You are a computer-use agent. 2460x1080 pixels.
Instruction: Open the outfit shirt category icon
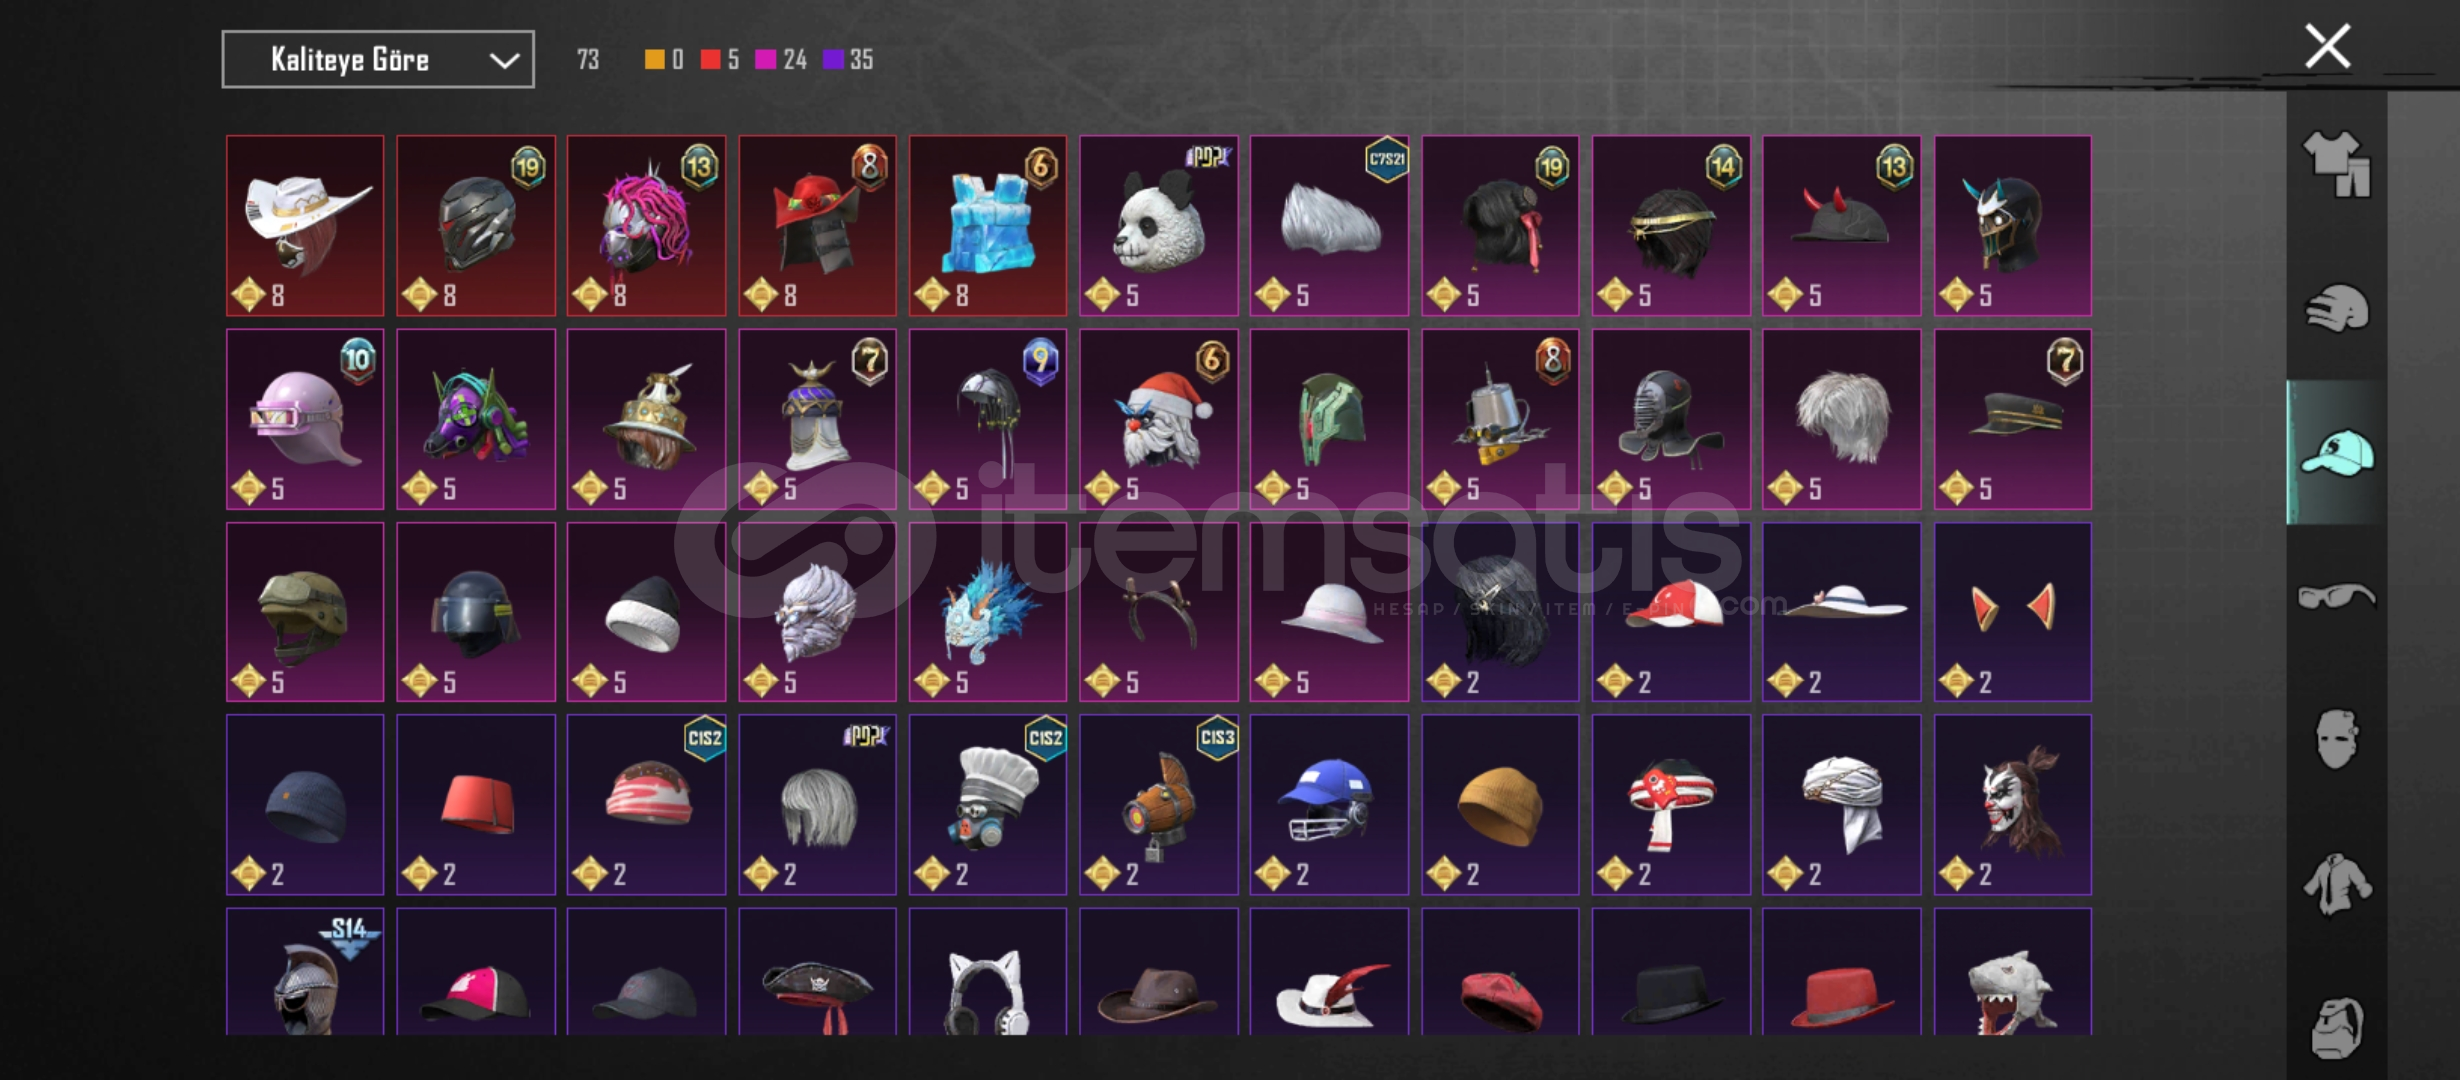[2336, 164]
